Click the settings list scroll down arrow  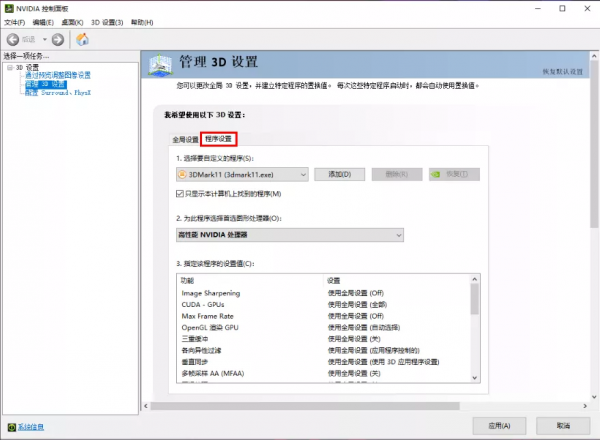tap(474, 378)
